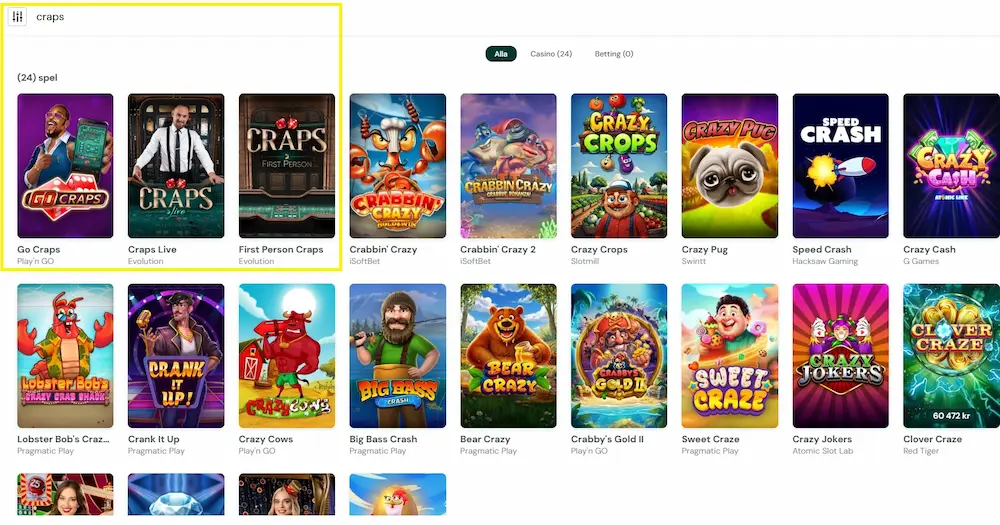Open the Big Bass Crash game tile
The image size is (1000, 525).
[397, 355]
